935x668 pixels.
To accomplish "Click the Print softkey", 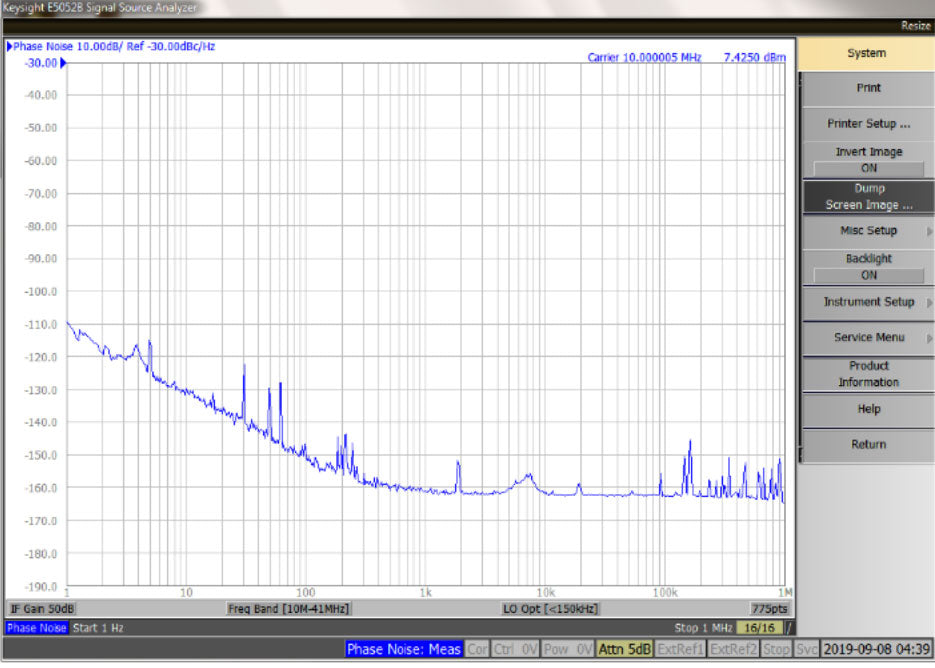I will click(x=868, y=88).
